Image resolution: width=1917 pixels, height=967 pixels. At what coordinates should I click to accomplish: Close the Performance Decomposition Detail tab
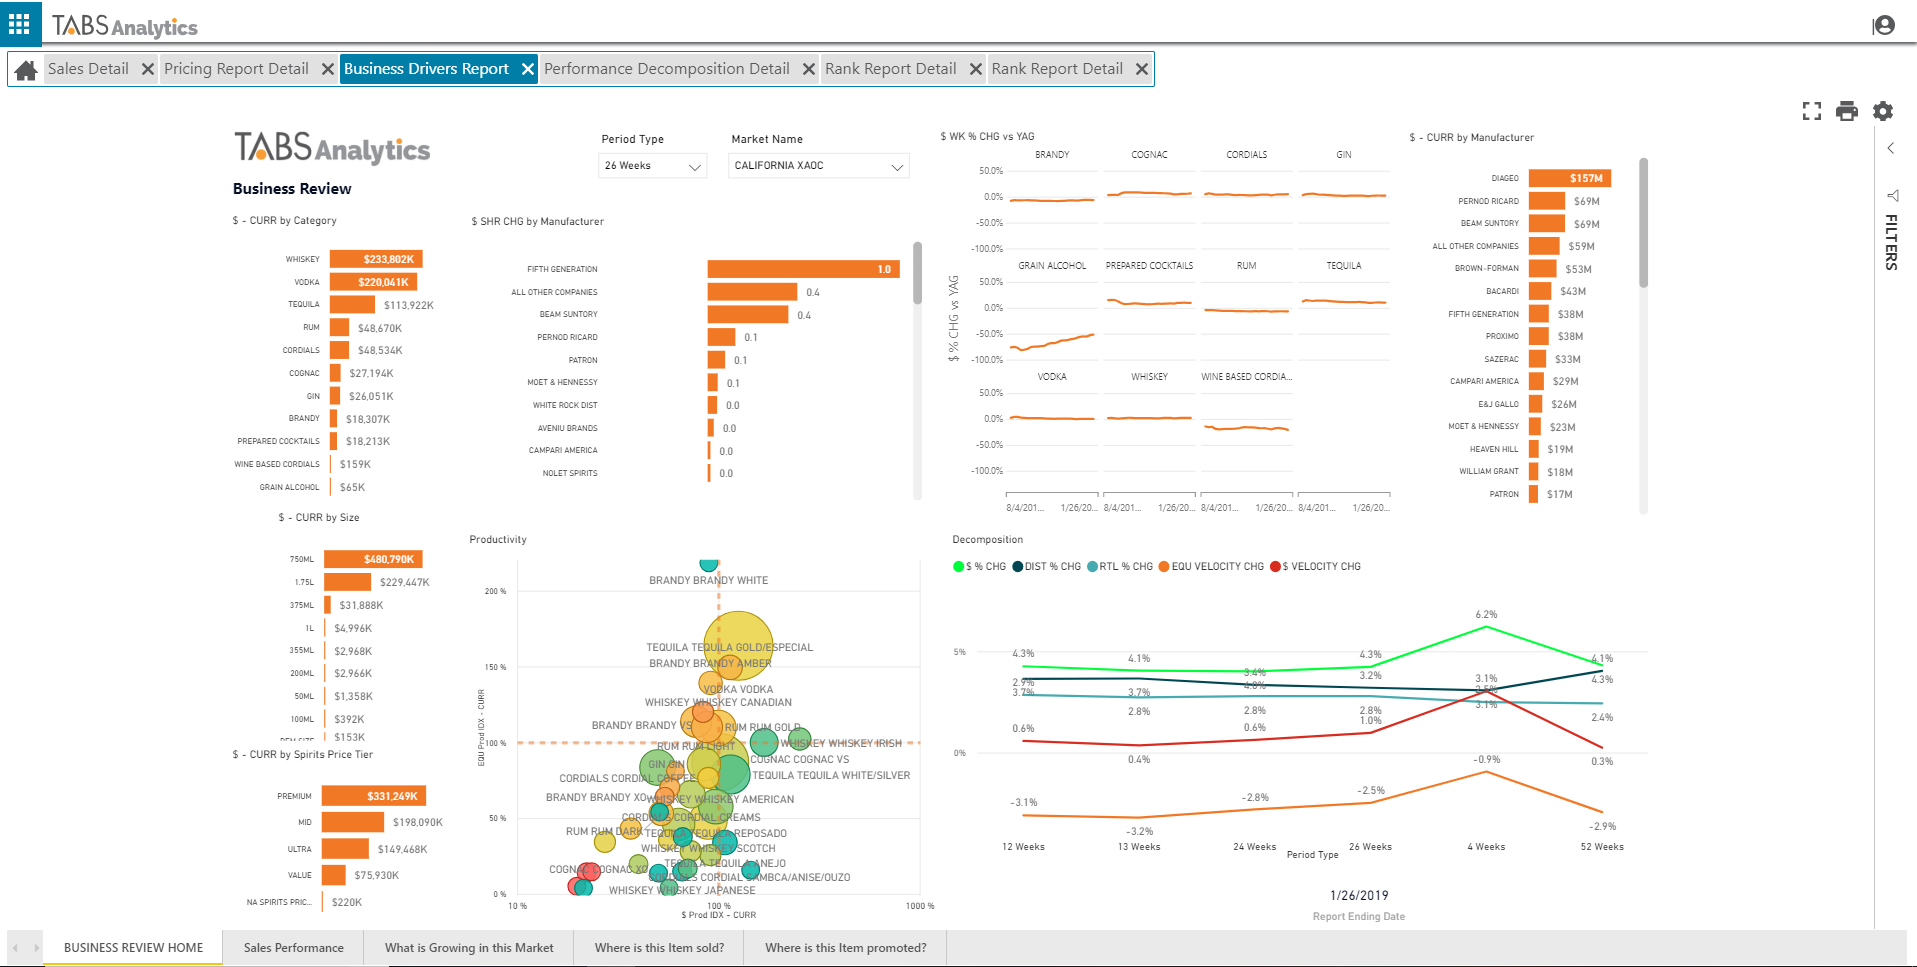(808, 69)
